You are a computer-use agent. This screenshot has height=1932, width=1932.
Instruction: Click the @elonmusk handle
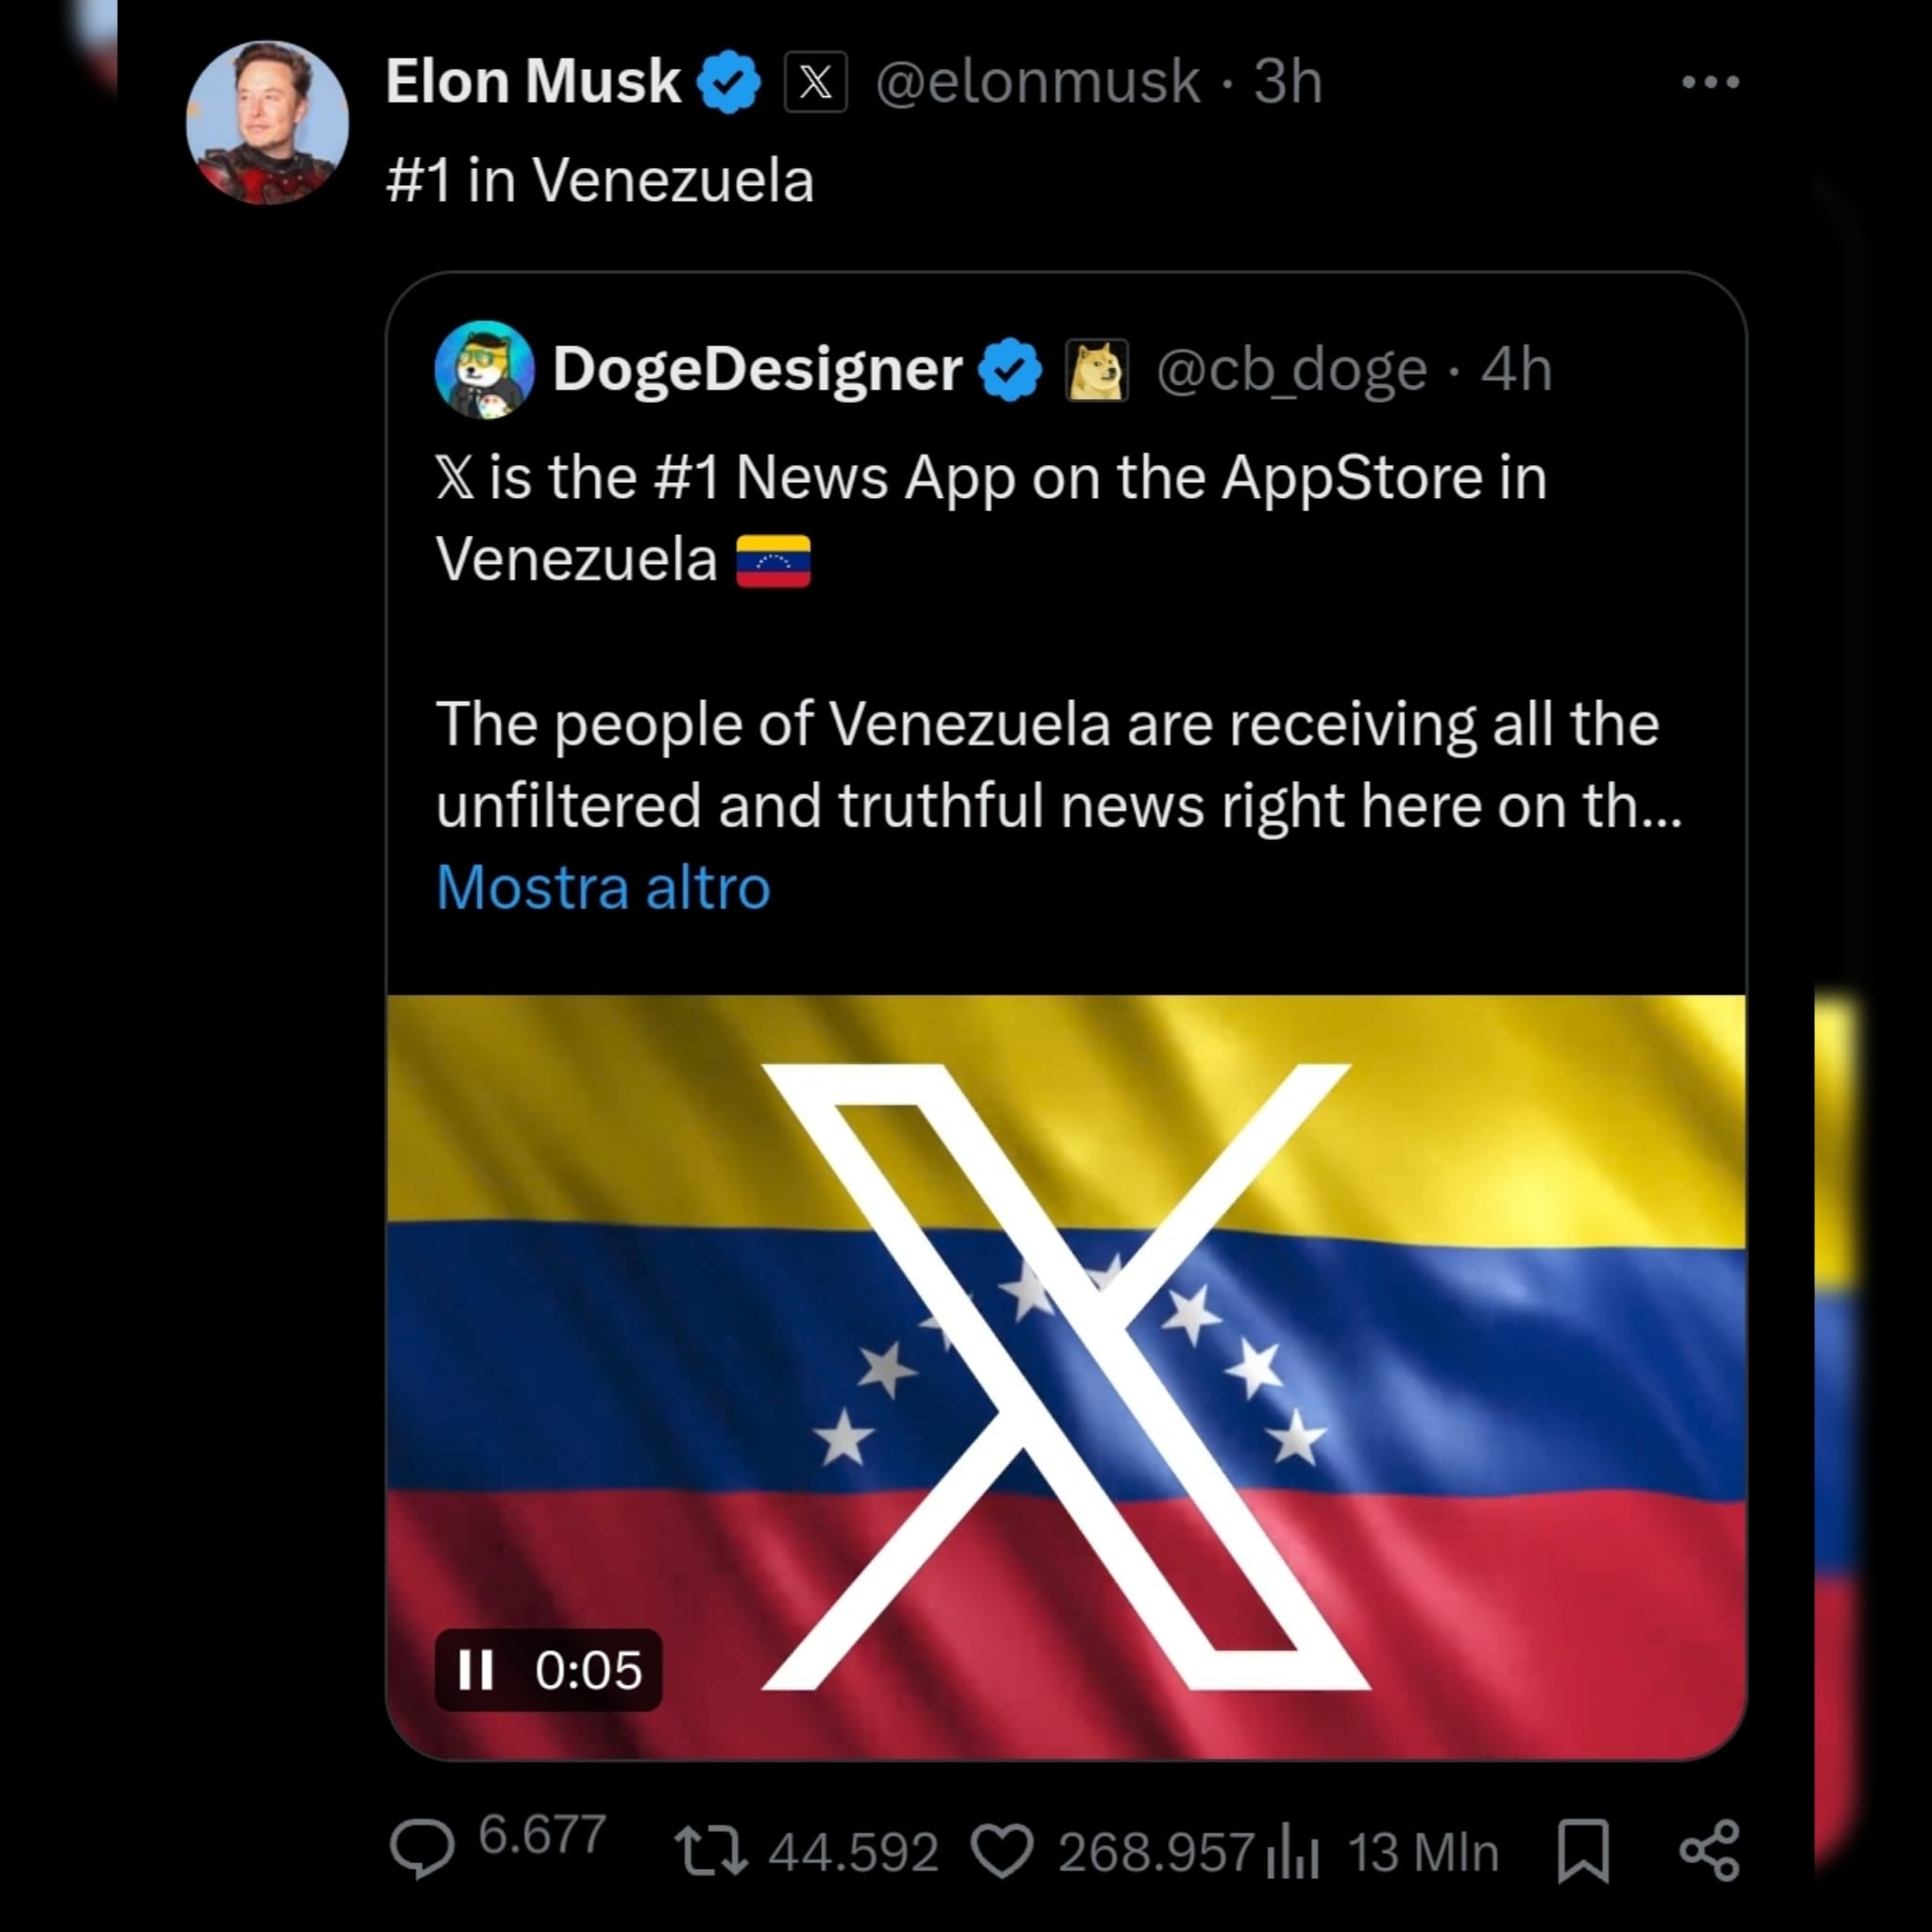coord(1038,81)
